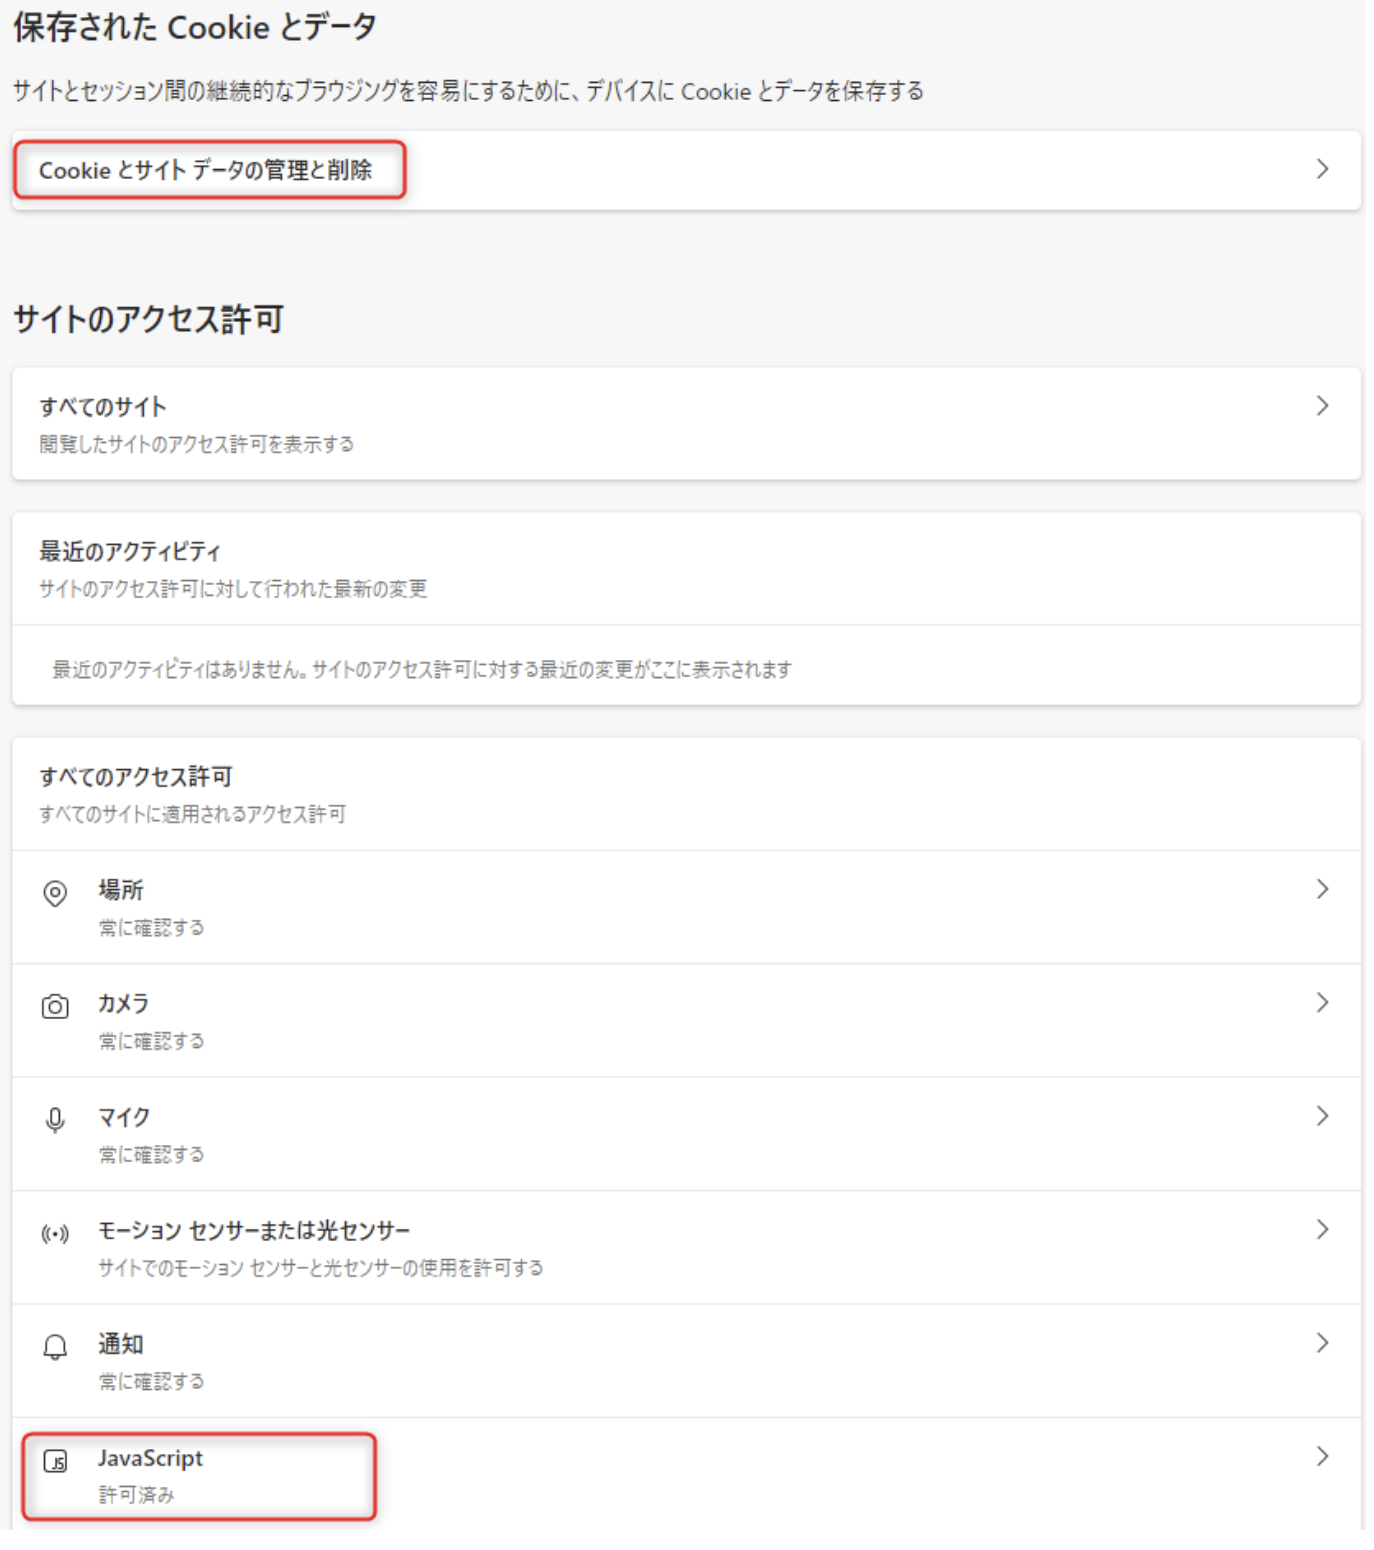Click the camera icon next to カメラ

click(x=53, y=1003)
